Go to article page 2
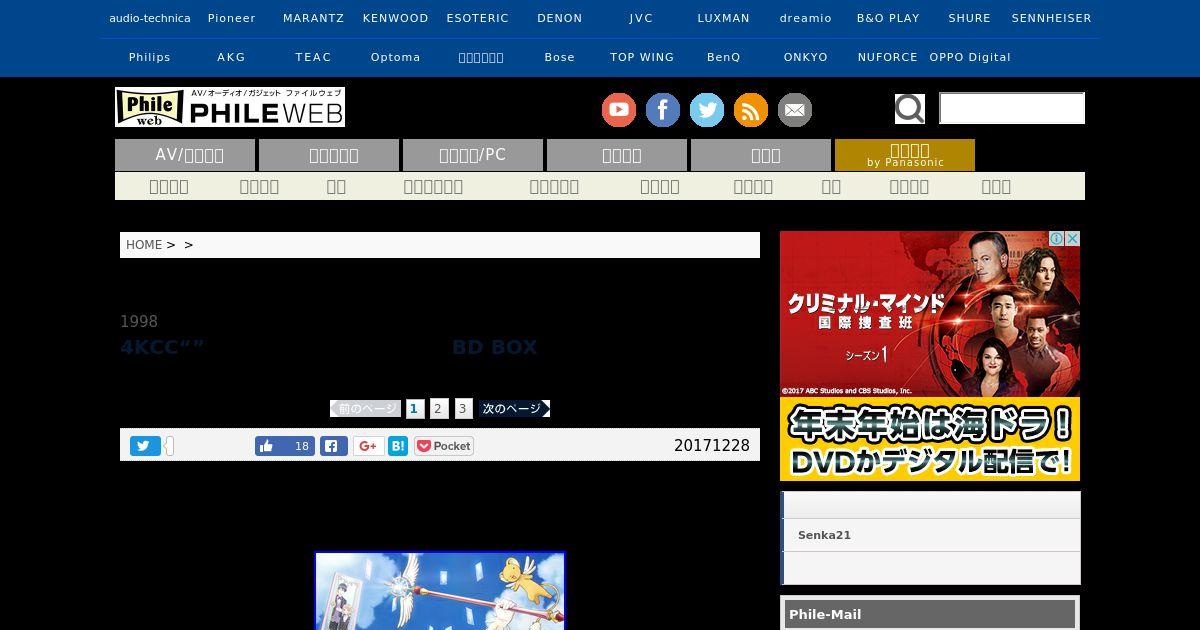 [438, 409]
